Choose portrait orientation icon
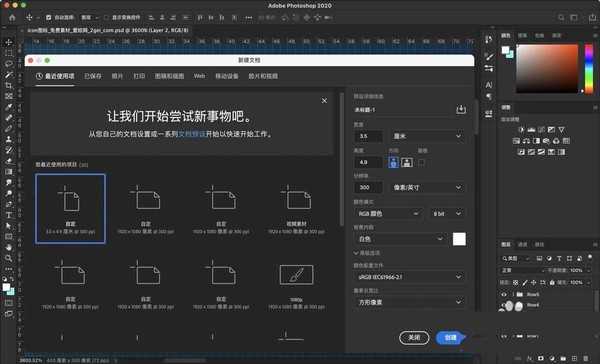Screen dimensions: 600x364 click(x=393, y=162)
